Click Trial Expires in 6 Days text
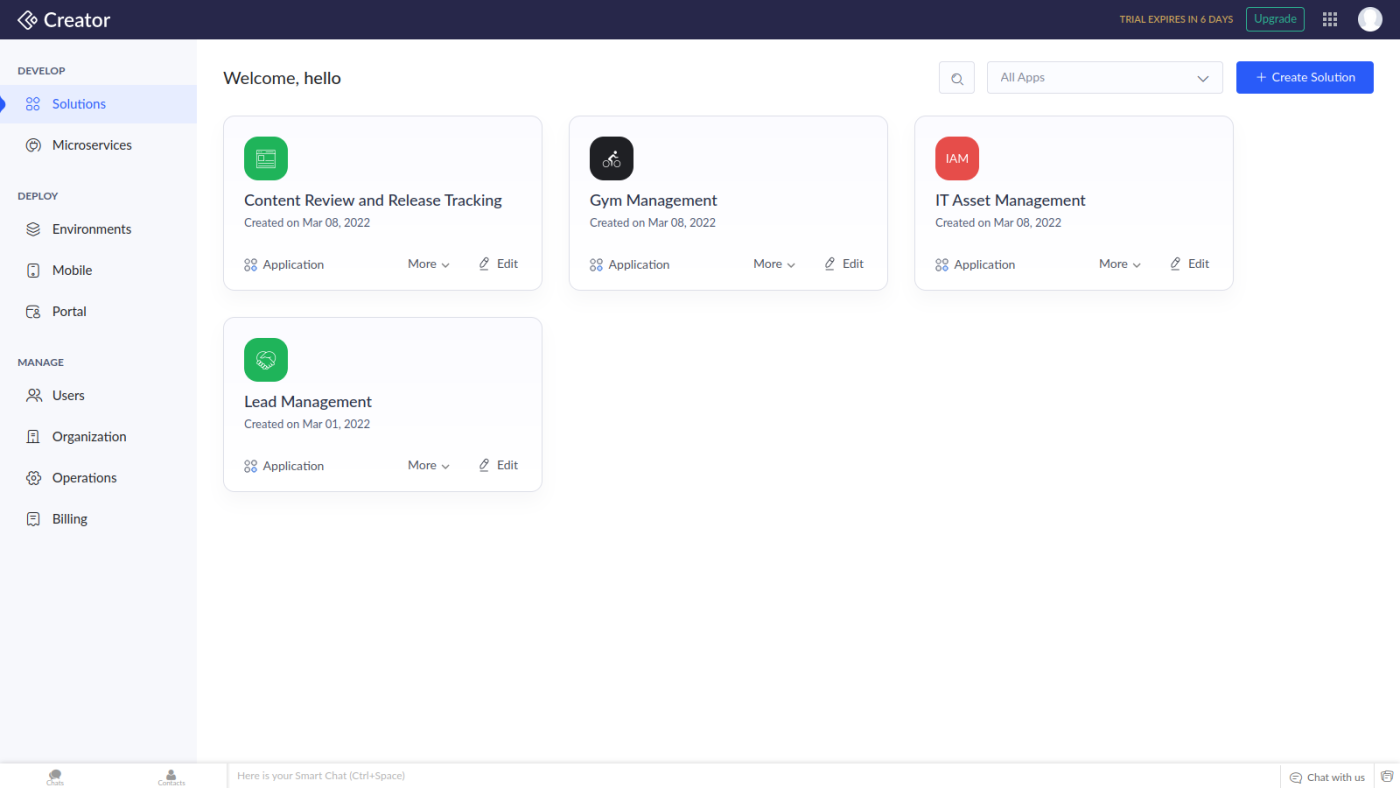 pos(1176,20)
